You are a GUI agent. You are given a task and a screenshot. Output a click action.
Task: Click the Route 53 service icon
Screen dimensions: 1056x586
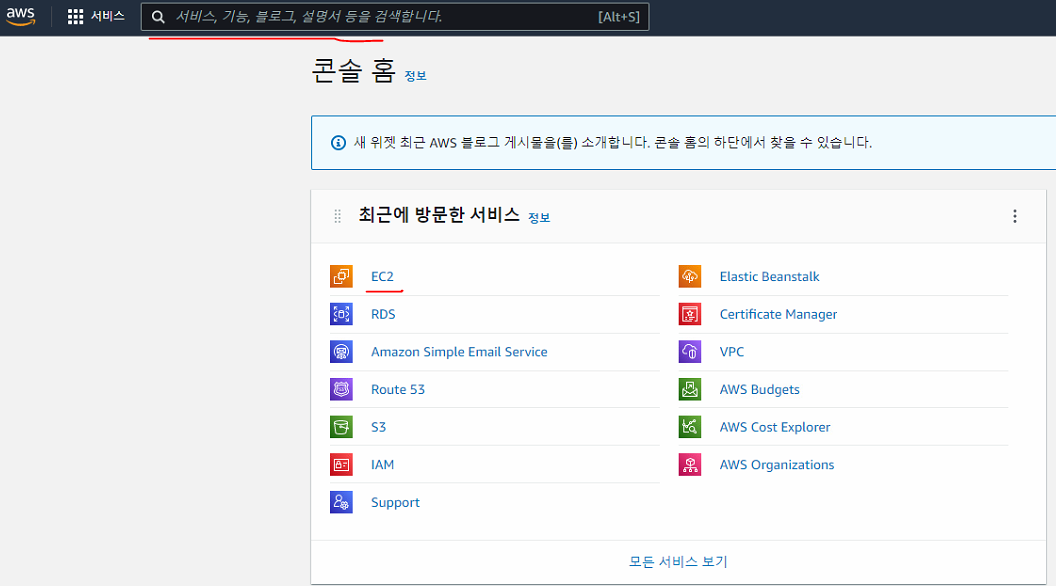(x=341, y=389)
